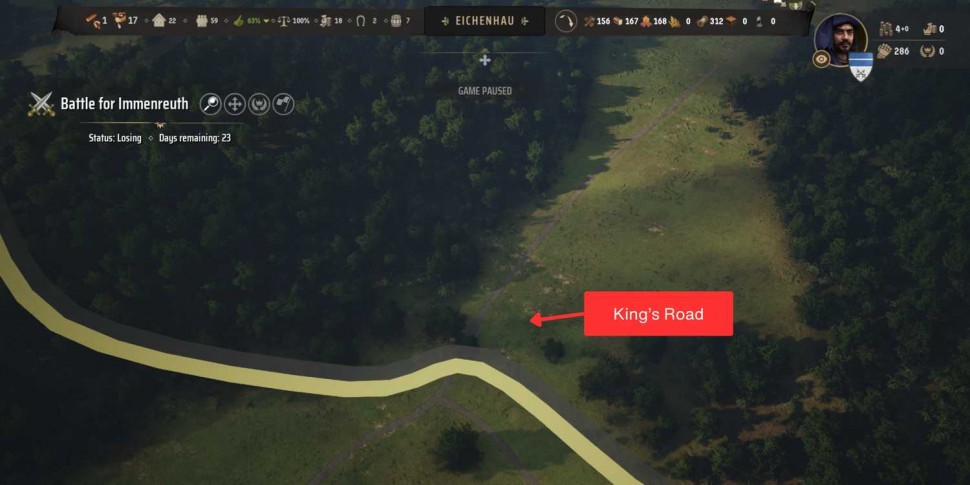Image resolution: width=970 pixels, height=485 pixels.
Task: Click the influence fist icon showing 286
Action: pos(883,51)
